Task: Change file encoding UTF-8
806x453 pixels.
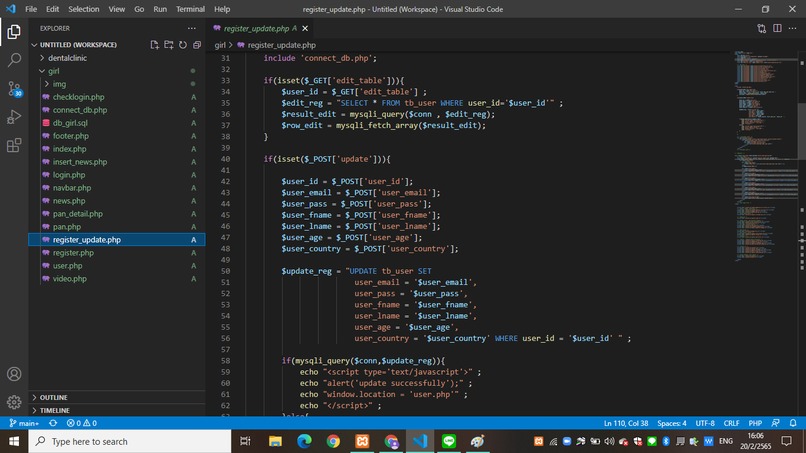Action: point(705,423)
